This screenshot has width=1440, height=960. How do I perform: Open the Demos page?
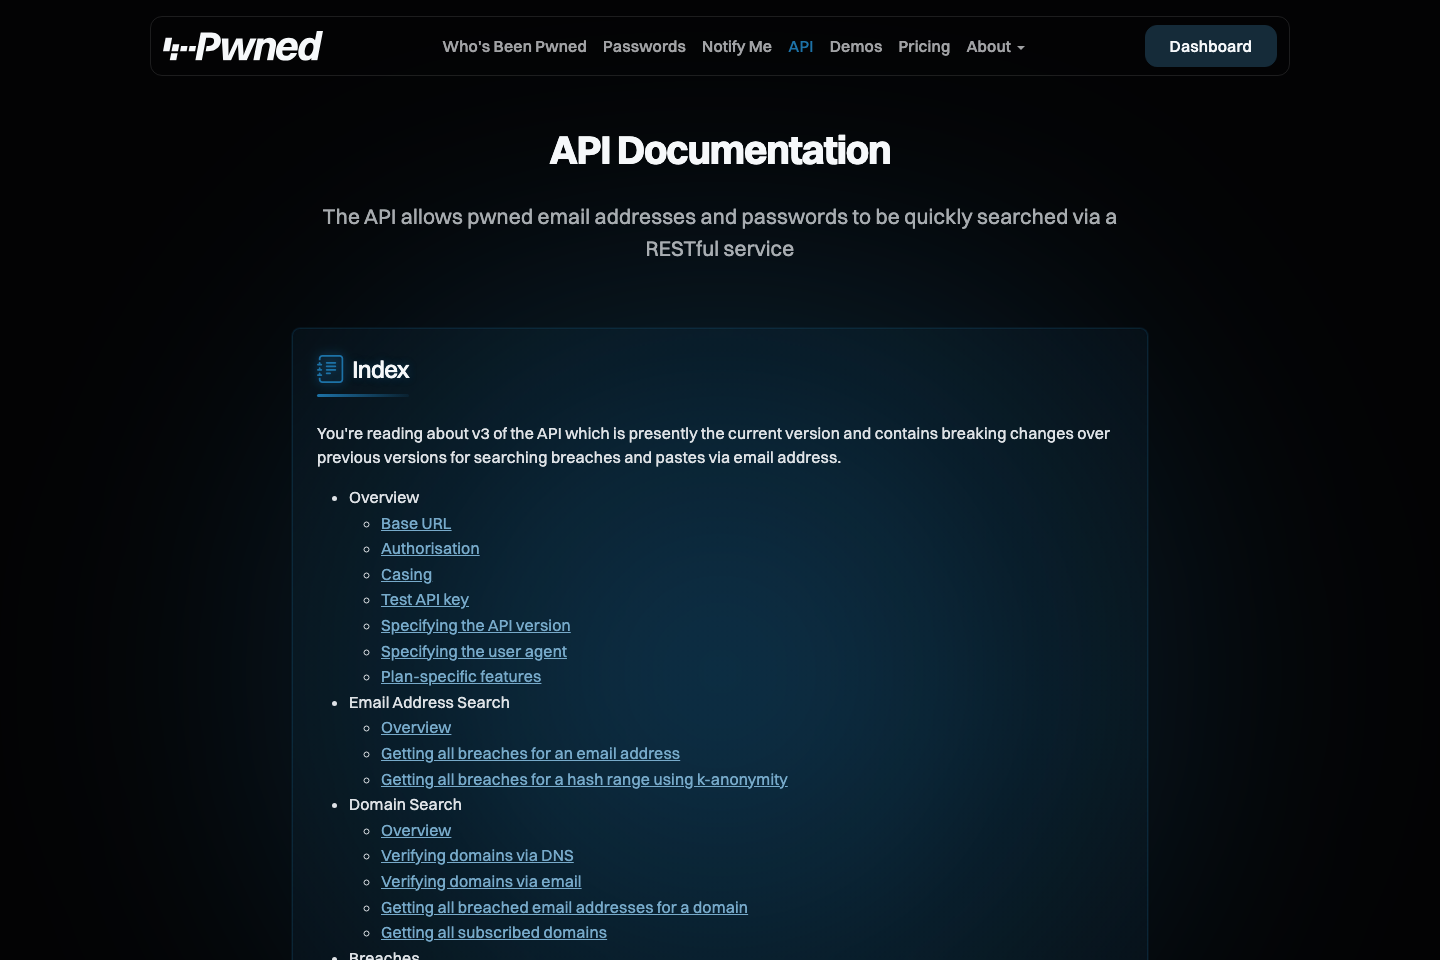(x=855, y=46)
